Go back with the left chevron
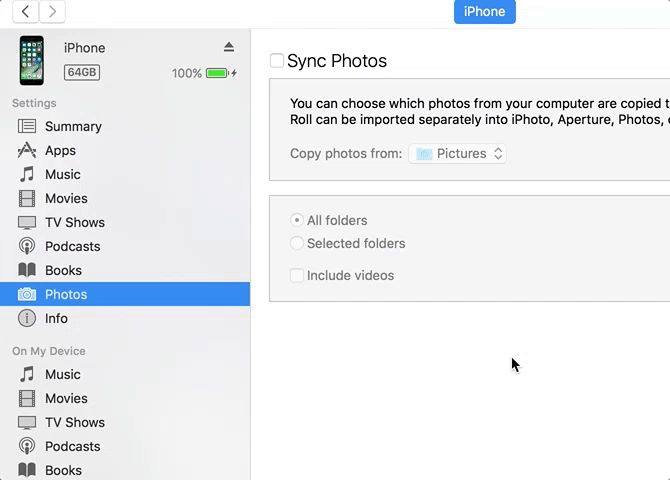Screen dimensions: 670x480 (x=25, y=11)
